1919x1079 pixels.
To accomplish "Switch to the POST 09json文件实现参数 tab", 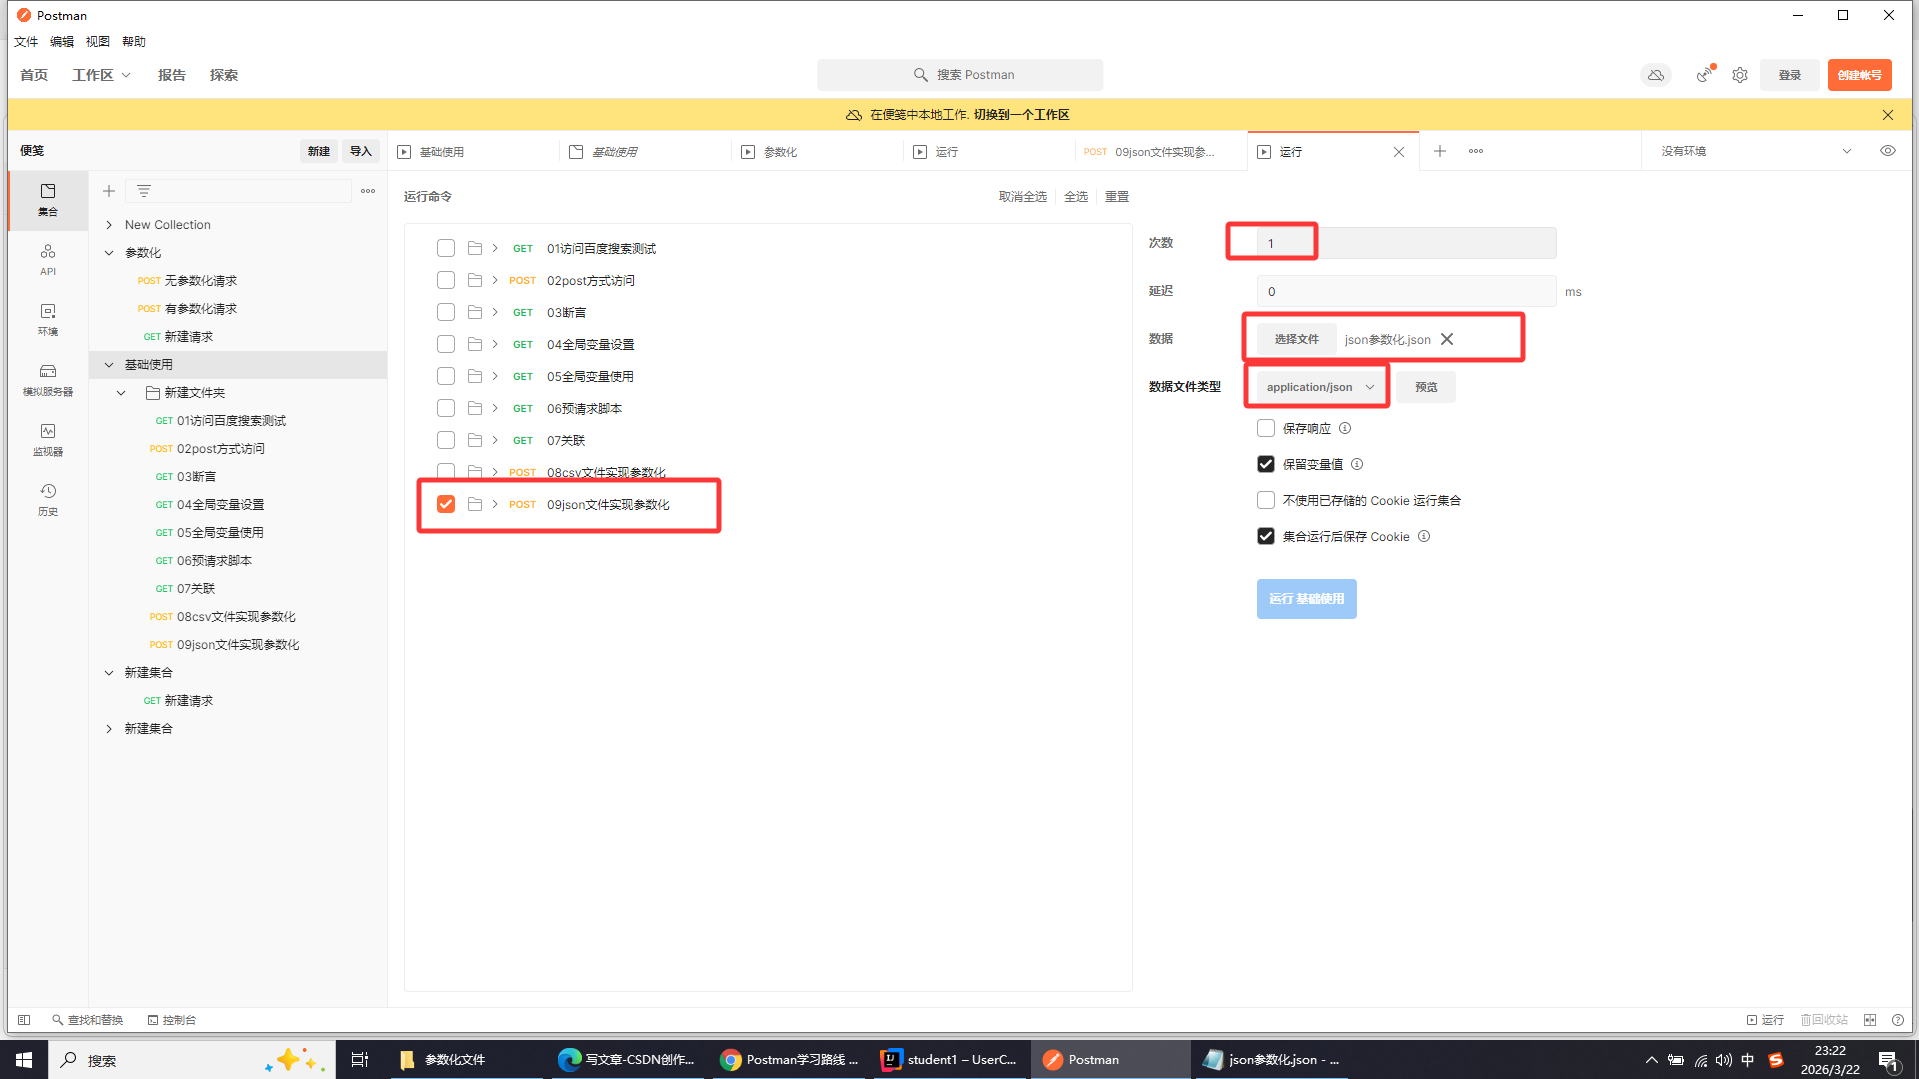I will (x=1161, y=152).
